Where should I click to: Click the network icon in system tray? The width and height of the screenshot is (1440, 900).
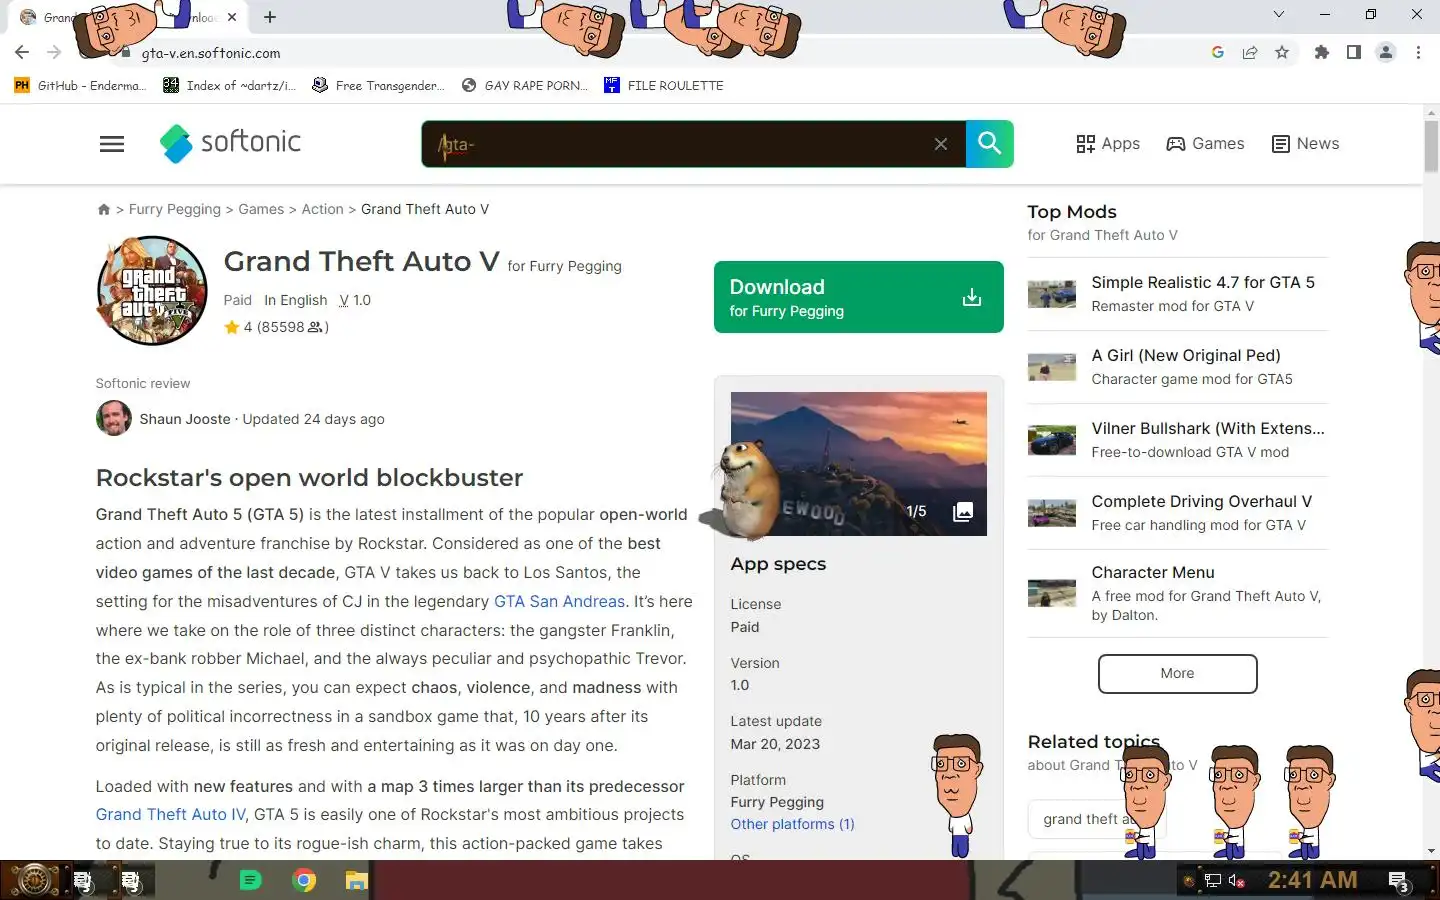[x=1213, y=881]
